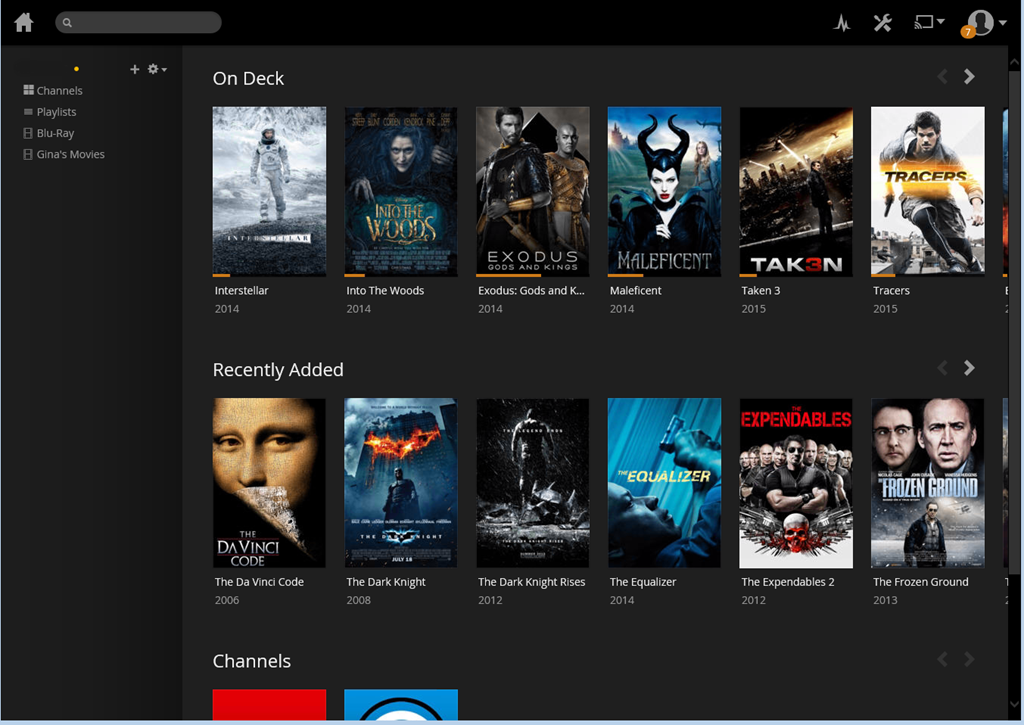Open settings via the wrench and screwdriver icon
The image size is (1024, 725).
coord(882,23)
